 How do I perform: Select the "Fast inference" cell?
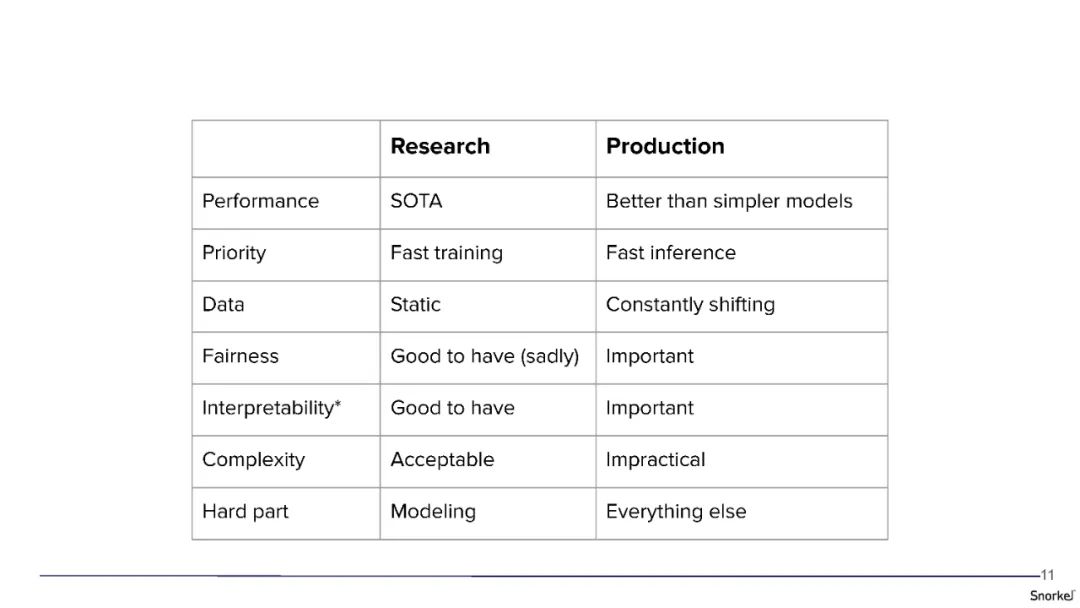(671, 253)
